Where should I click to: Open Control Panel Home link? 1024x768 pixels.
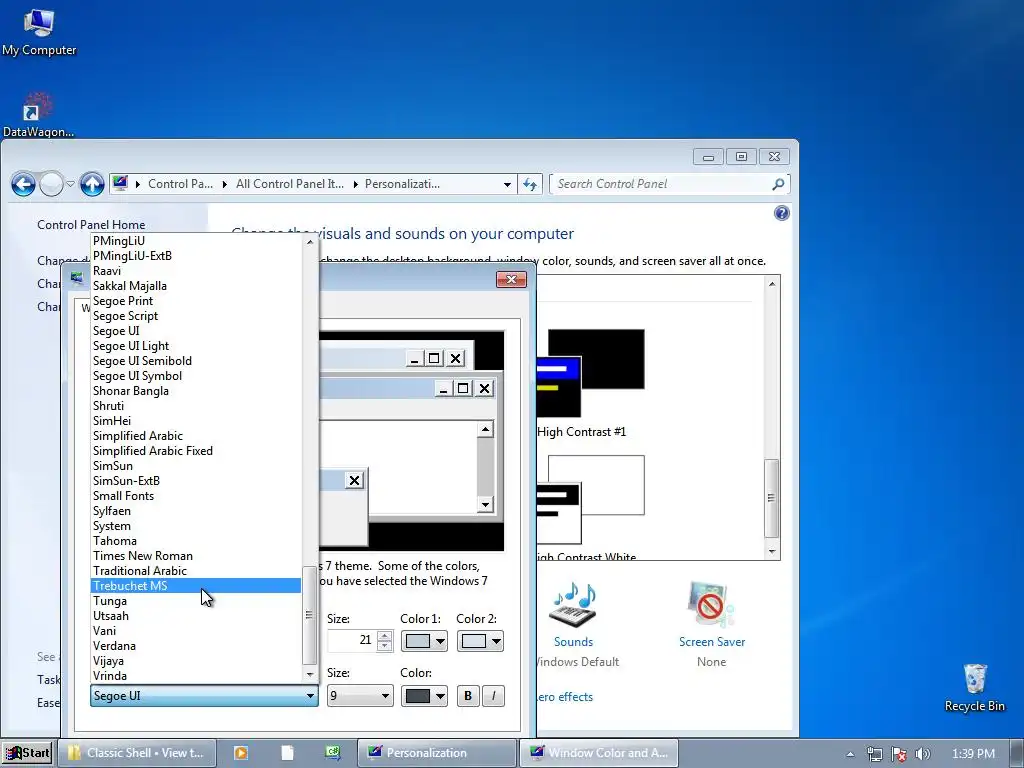[x=91, y=225]
